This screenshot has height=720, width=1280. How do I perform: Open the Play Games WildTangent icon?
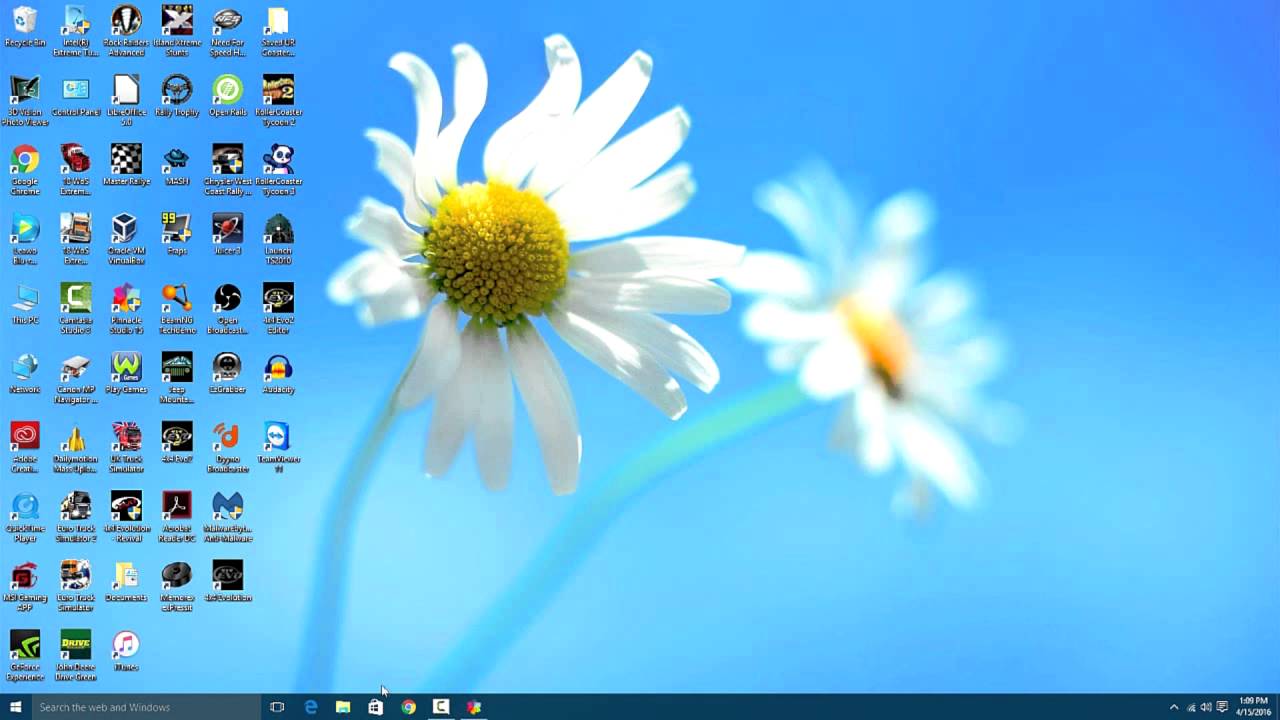point(126,373)
